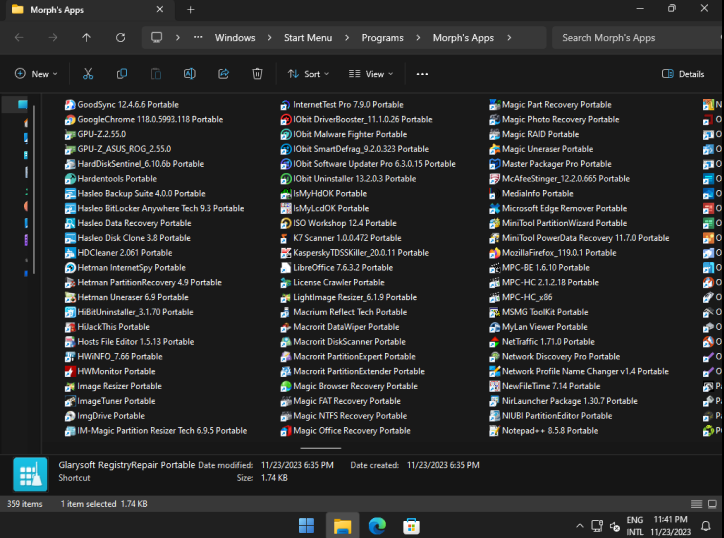Open the New dropdown menu

36,74
